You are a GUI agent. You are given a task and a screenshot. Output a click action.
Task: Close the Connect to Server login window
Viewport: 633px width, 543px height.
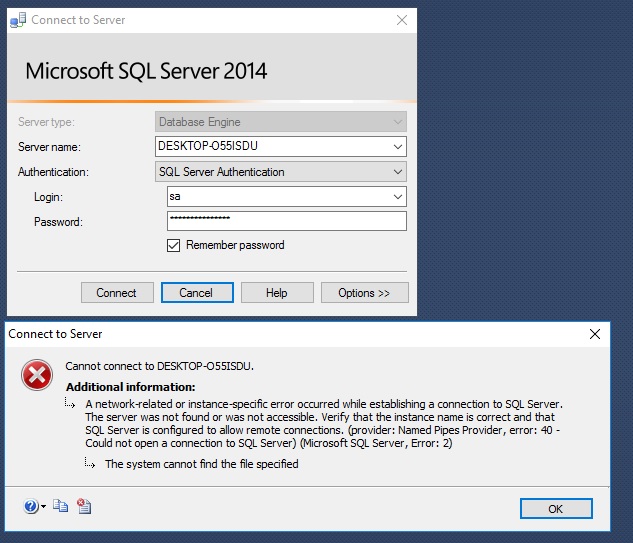[x=402, y=20]
